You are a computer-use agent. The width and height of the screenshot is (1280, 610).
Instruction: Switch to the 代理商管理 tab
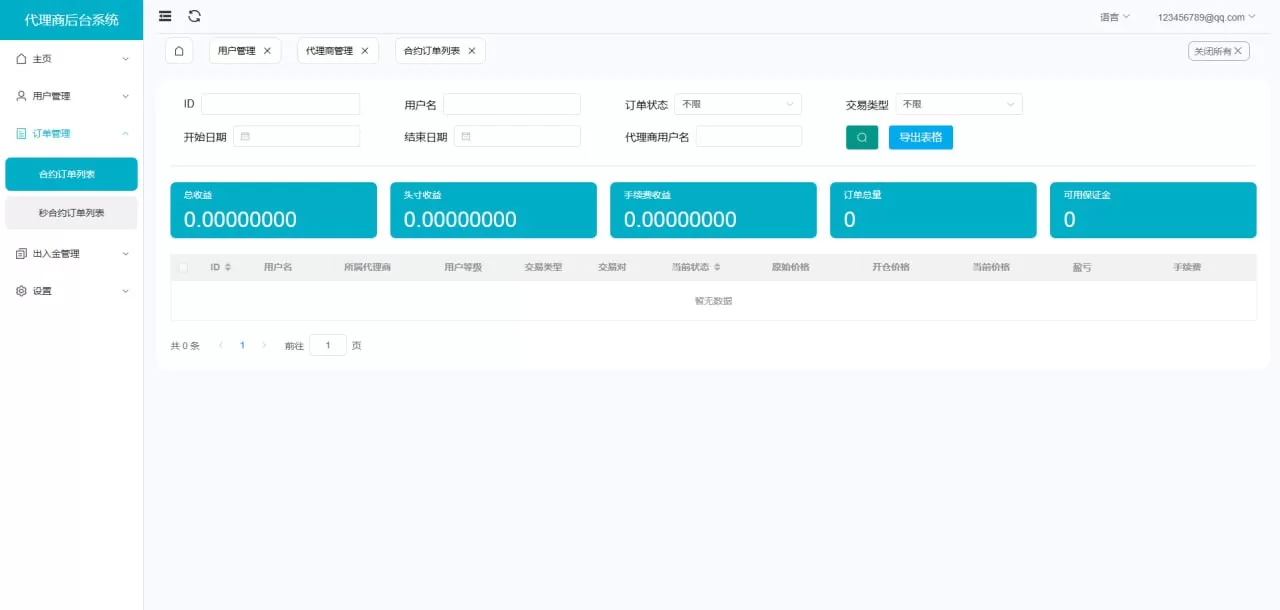pos(330,50)
